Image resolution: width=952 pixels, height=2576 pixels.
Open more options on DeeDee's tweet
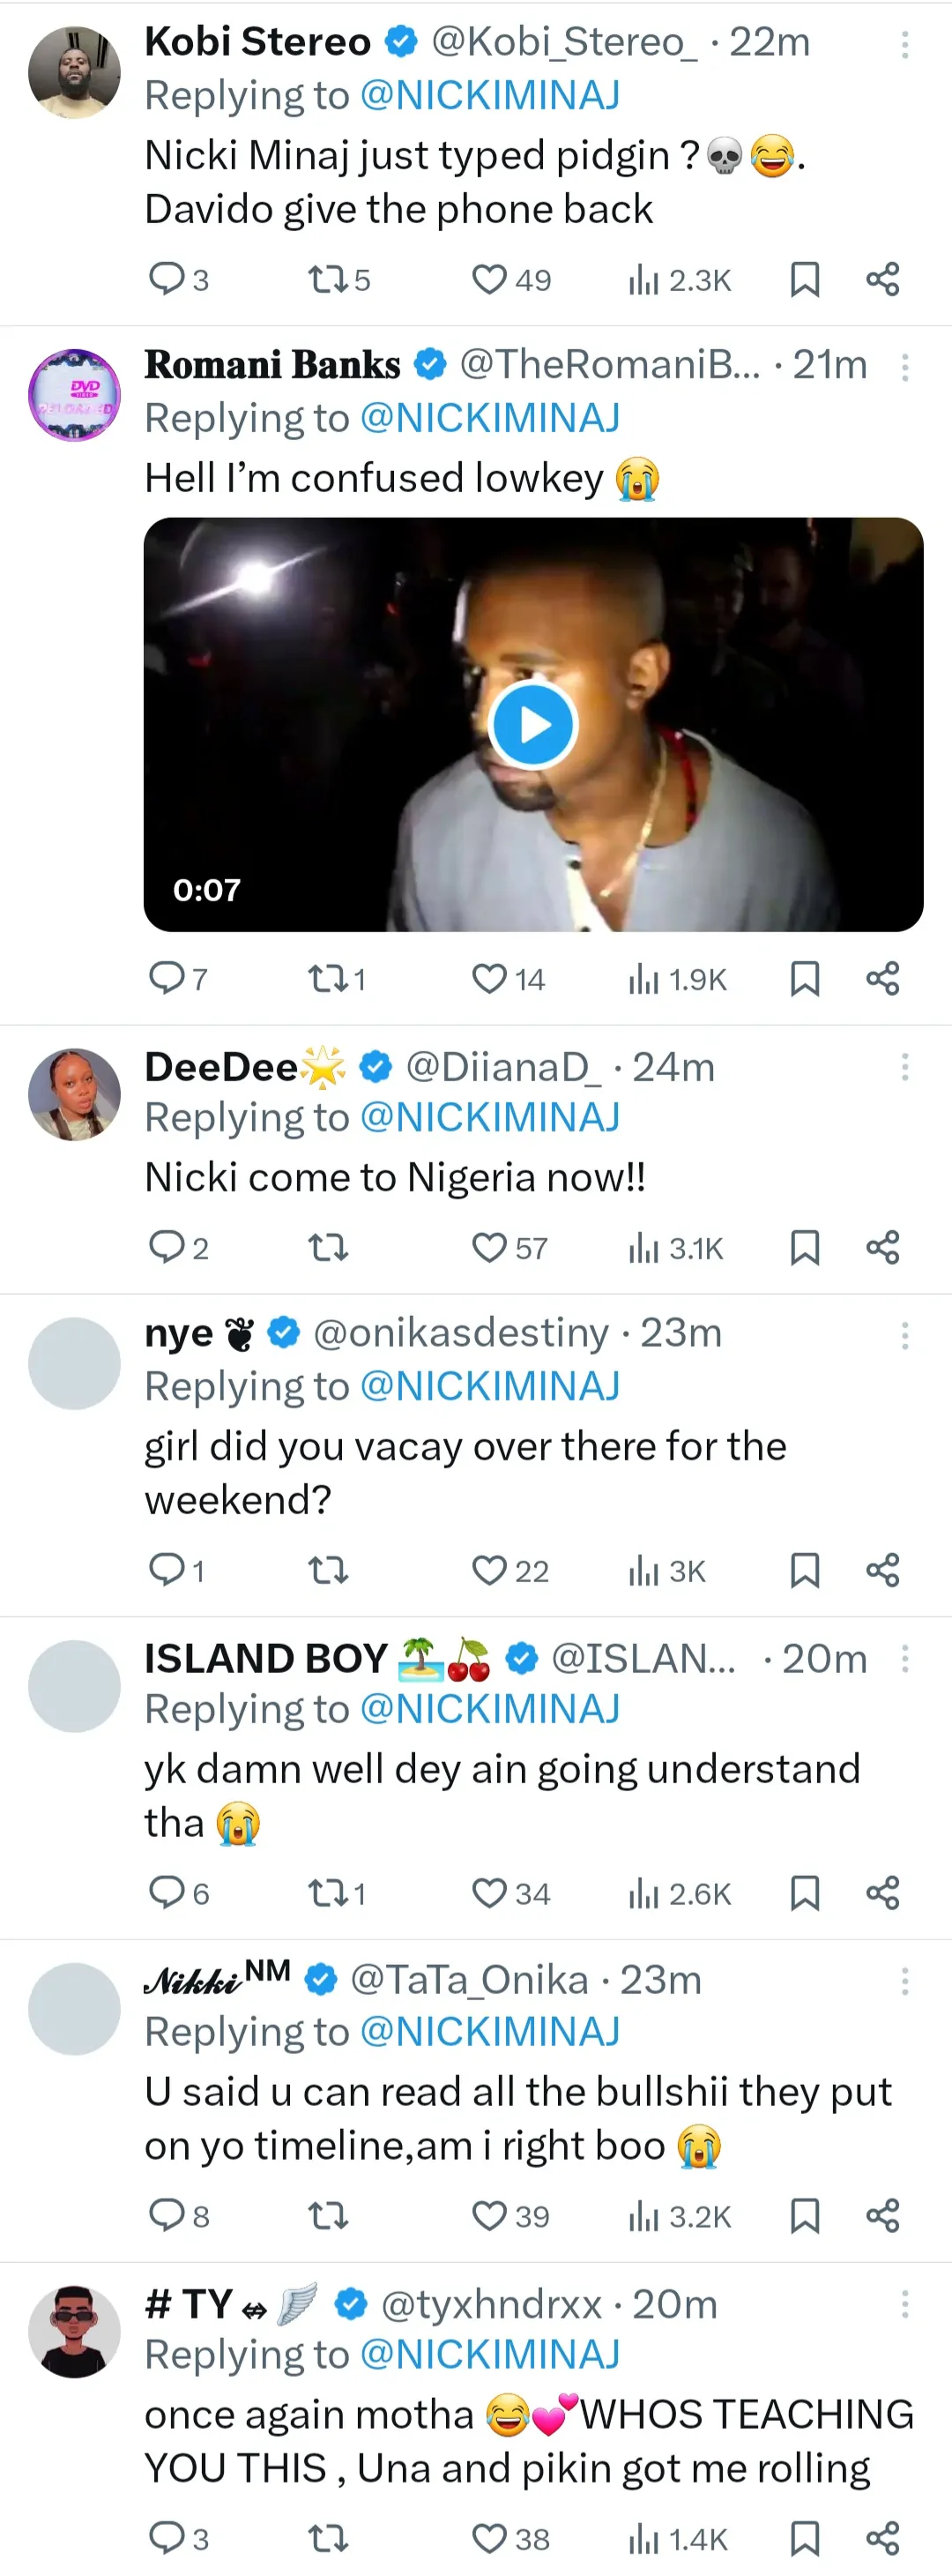tap(904, 1067)
